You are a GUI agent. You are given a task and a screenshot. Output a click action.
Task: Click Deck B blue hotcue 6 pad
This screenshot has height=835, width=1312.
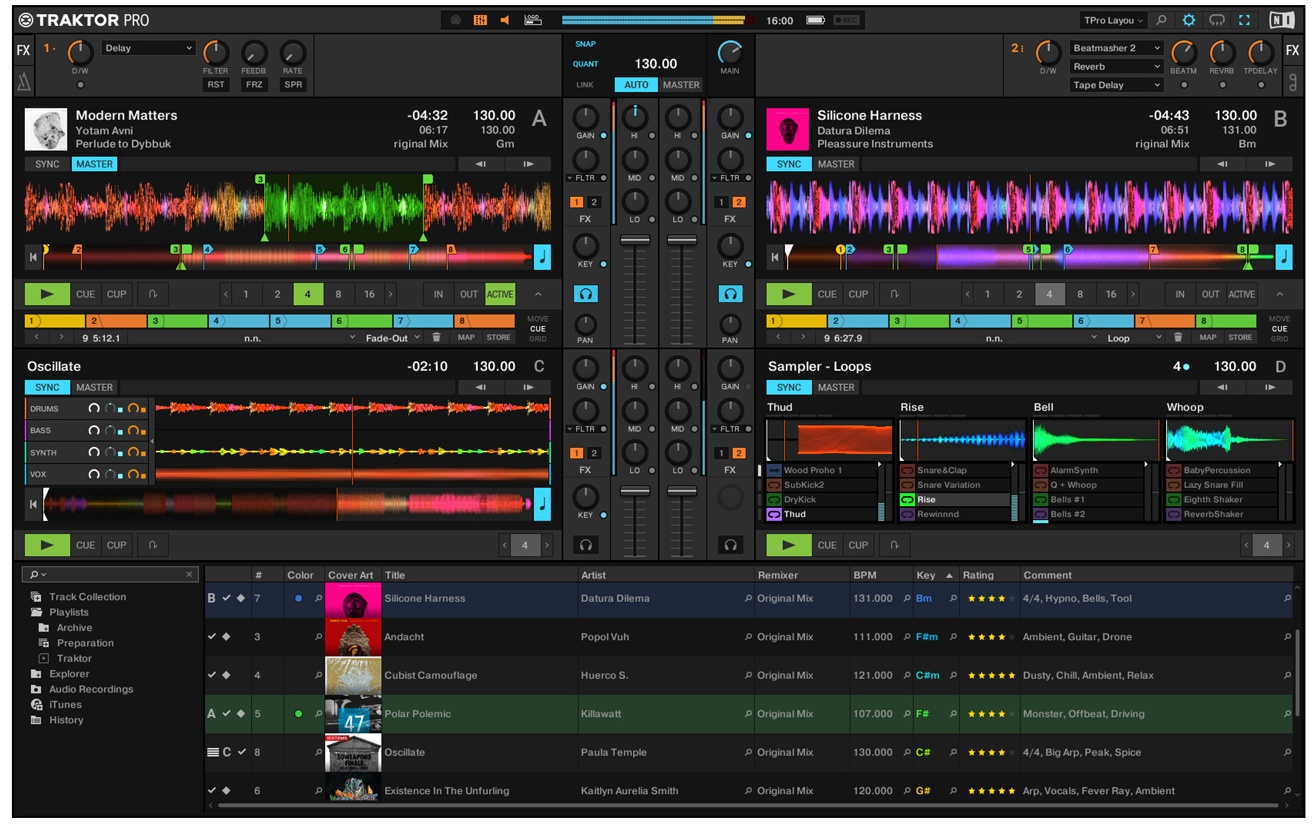(1103, 321)
